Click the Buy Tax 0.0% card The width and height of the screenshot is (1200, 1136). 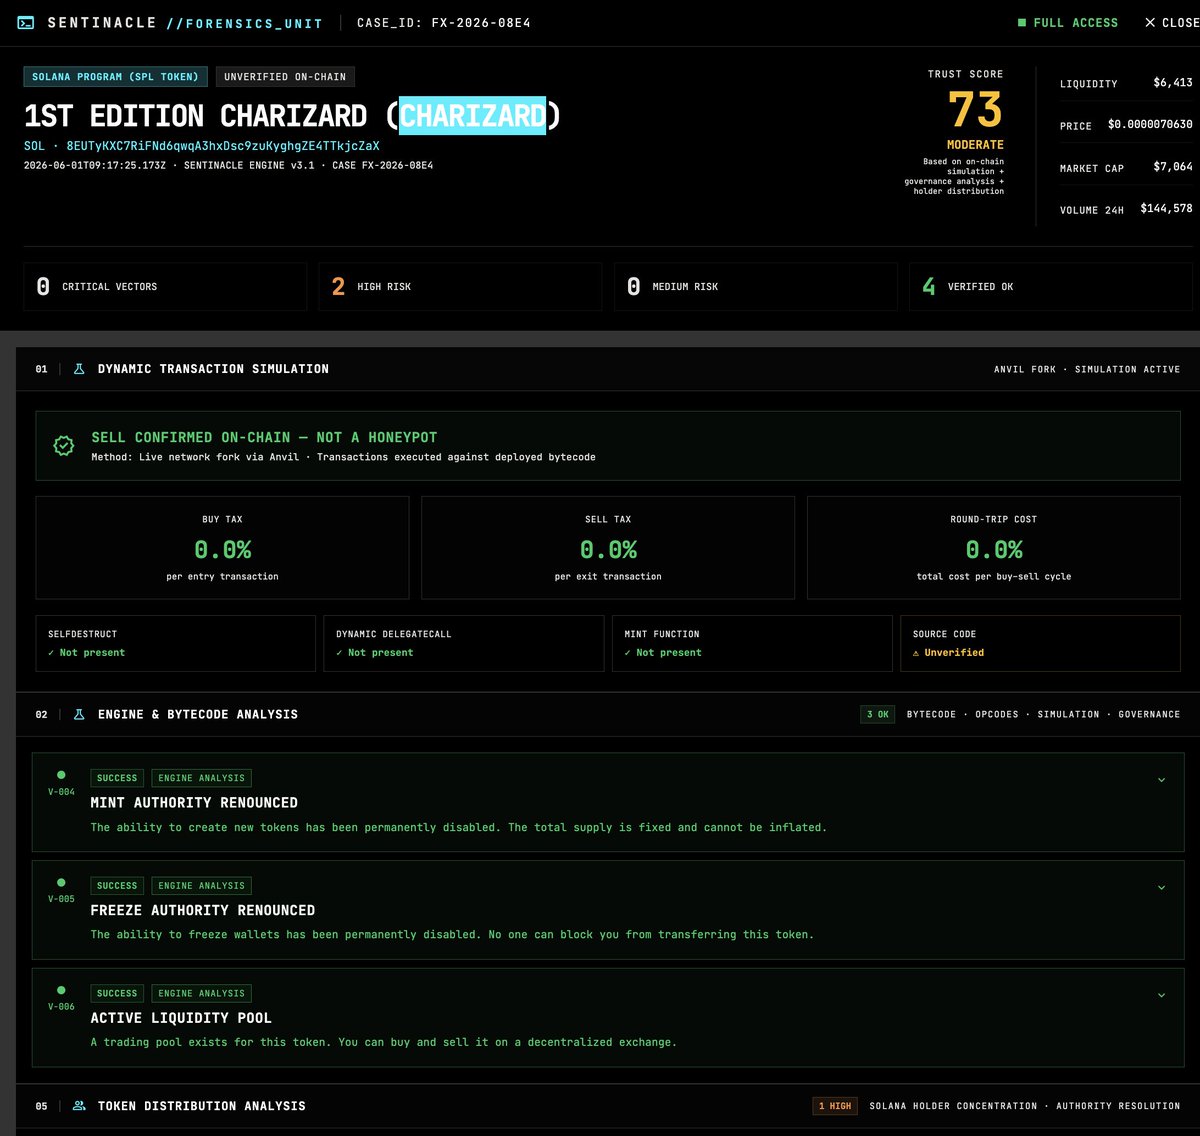(222, 548)
